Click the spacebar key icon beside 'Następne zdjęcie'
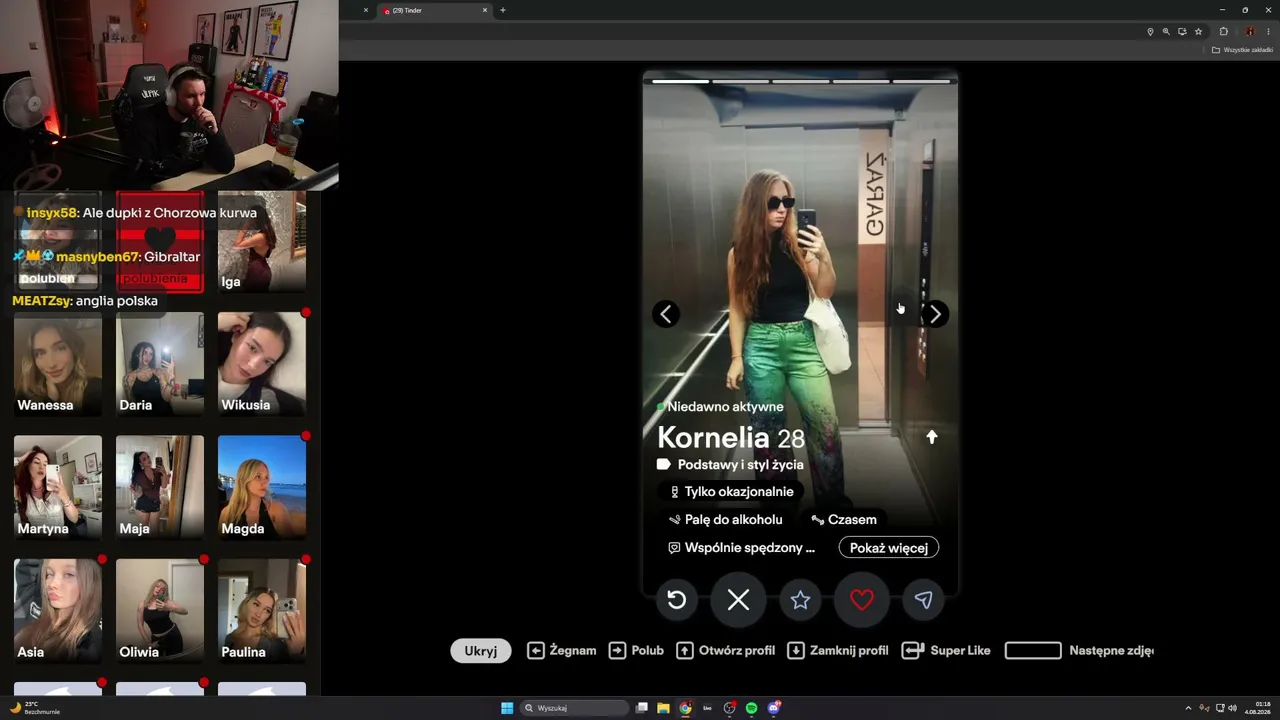This screenshot has height=720, width=1280. (1033, 650)
